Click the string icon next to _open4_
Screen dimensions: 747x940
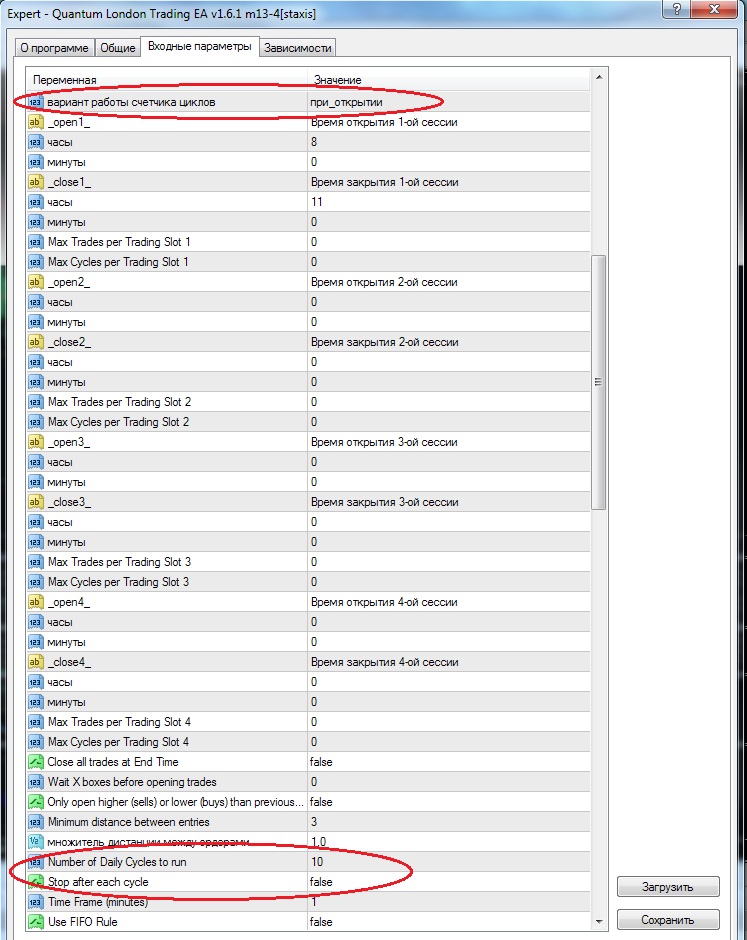[36, 602]
